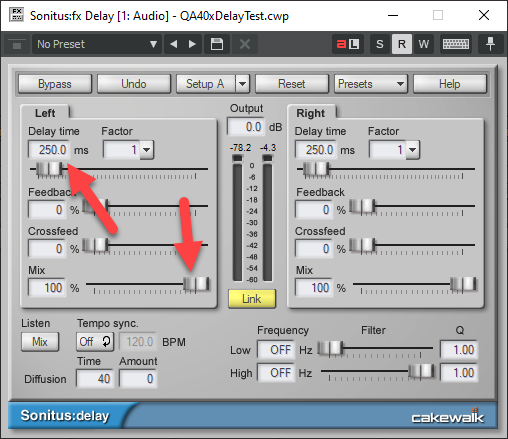Viewport: 508px width, 439px height.
Task: Toggle the Tempo sync Off button
Action: tap(95, 342)
